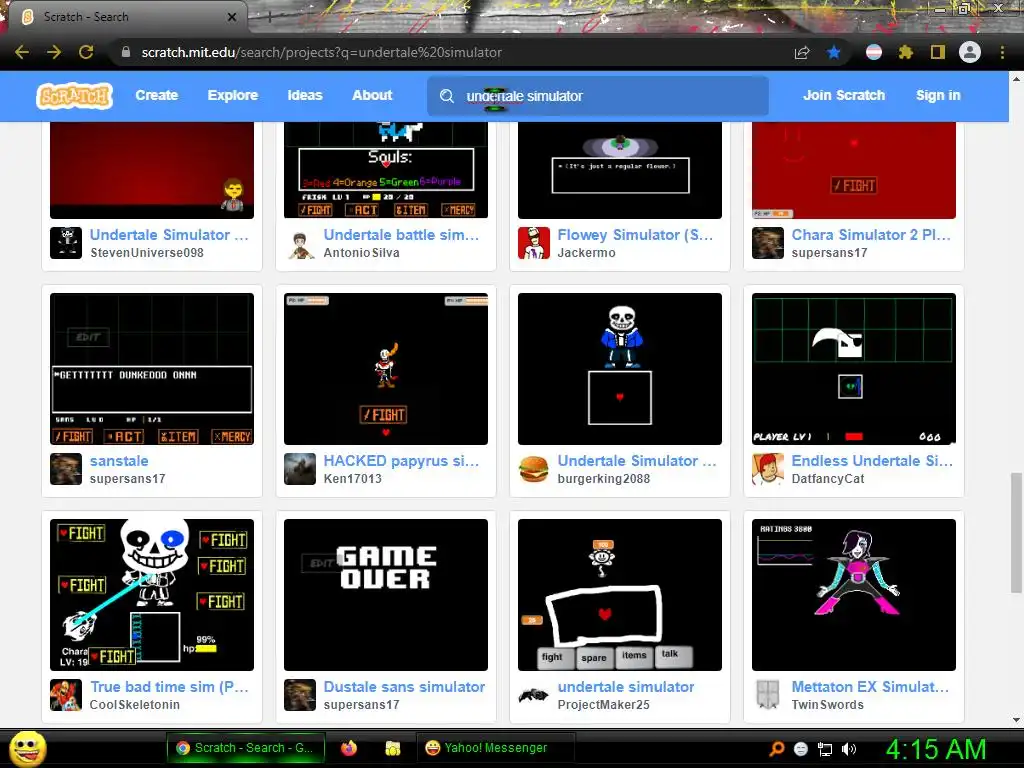Open the lowercase undertale simulator link by ProjectMaker25

pos(626,687)
